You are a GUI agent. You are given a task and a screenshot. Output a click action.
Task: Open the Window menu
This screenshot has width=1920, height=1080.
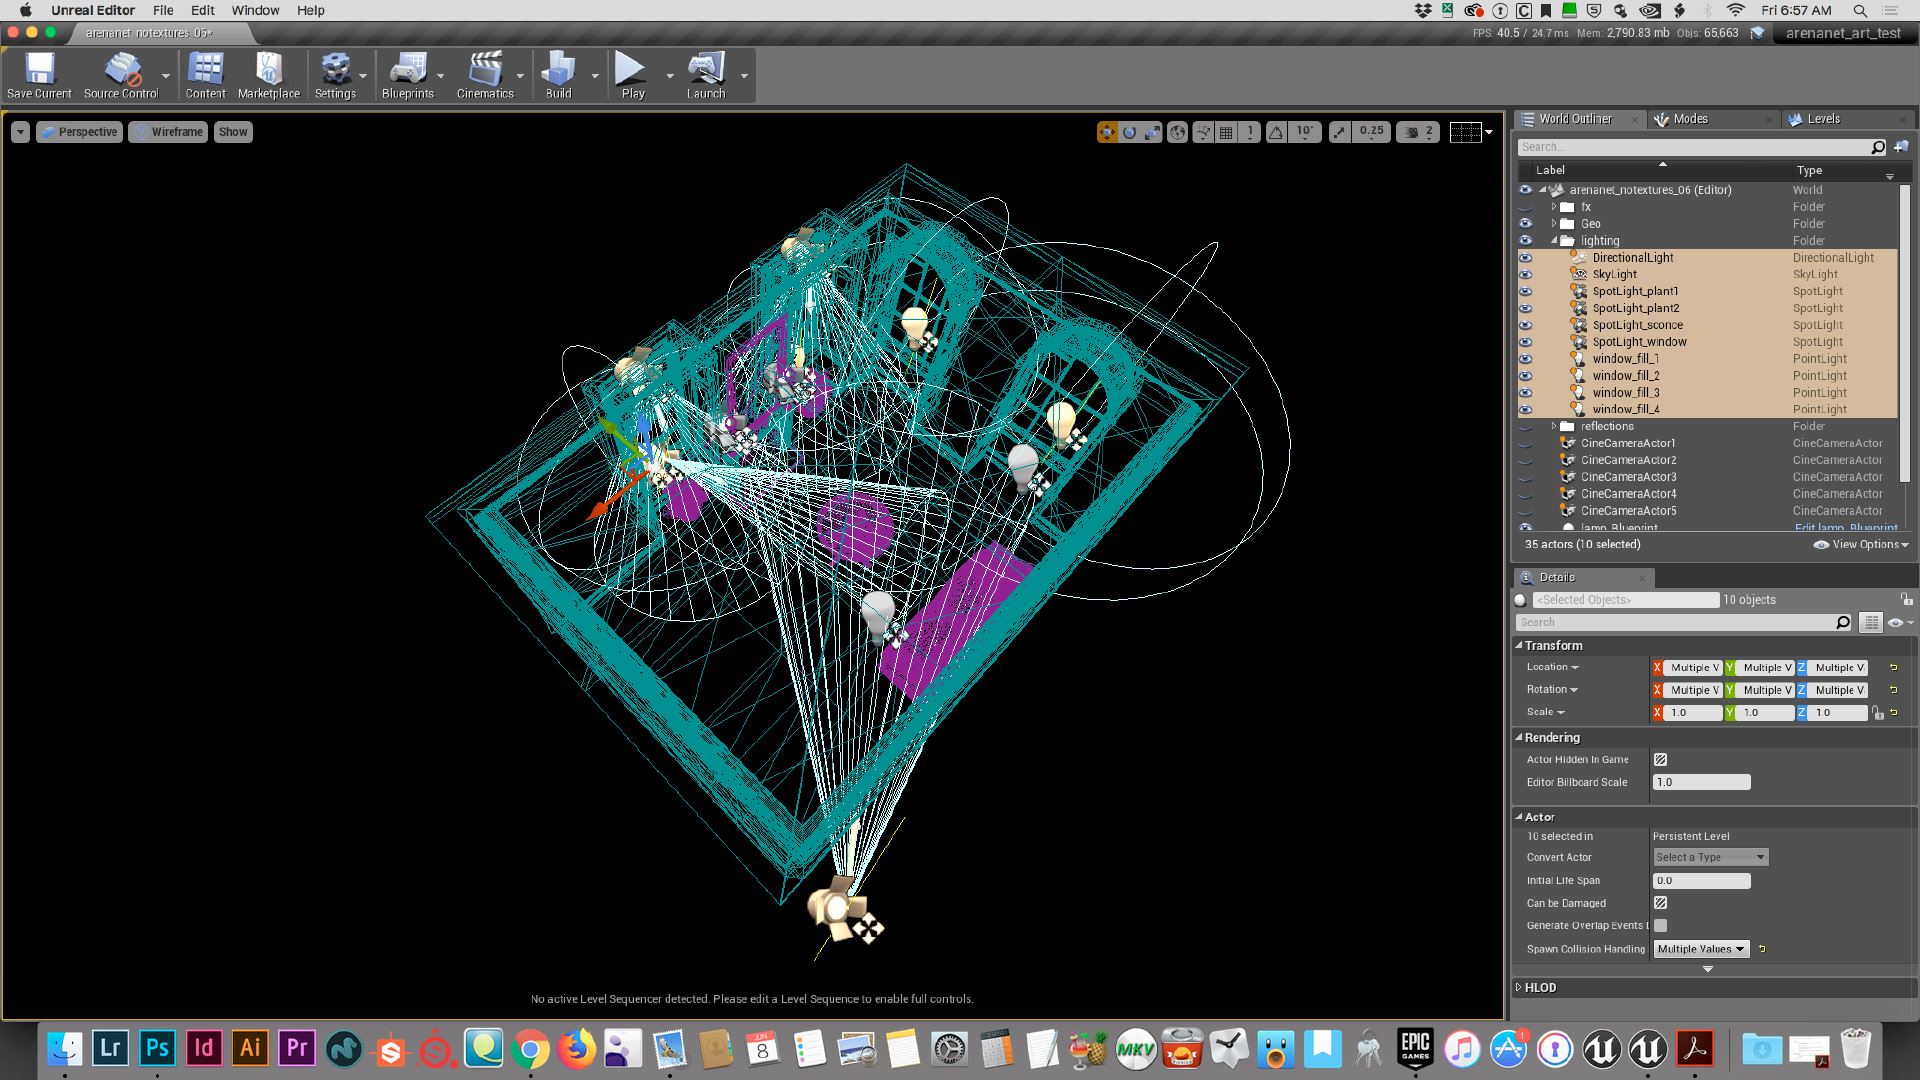255,10
